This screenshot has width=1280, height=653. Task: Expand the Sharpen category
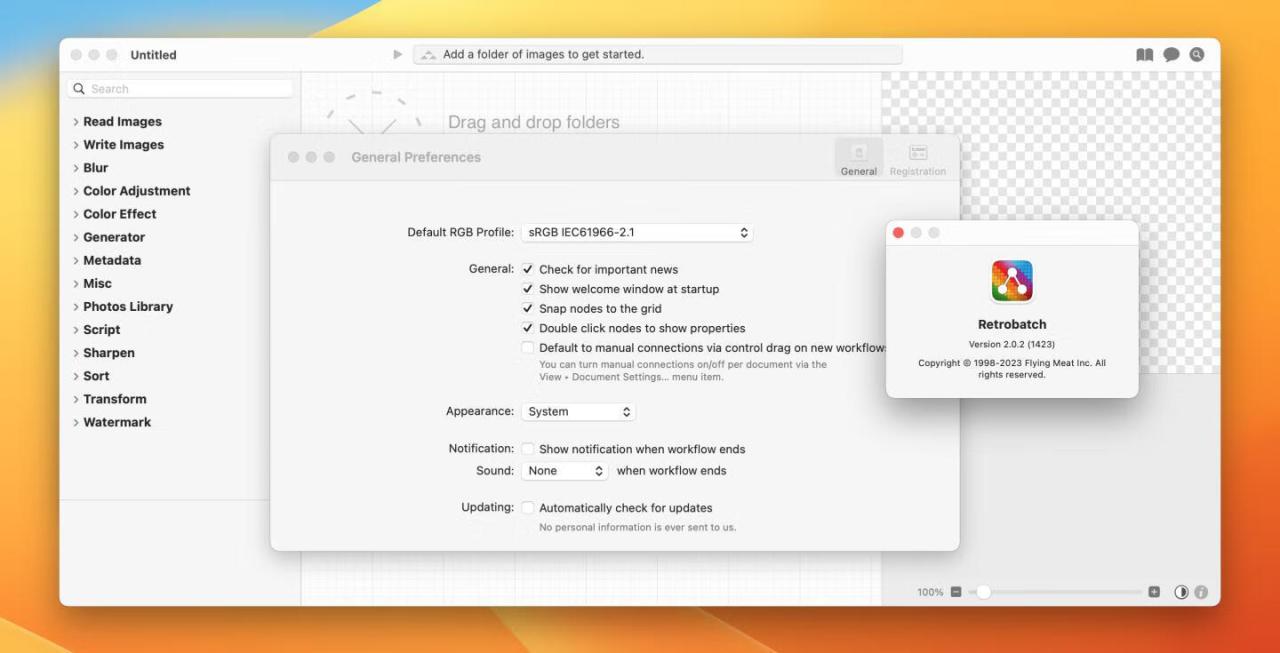tap(76, 353)
